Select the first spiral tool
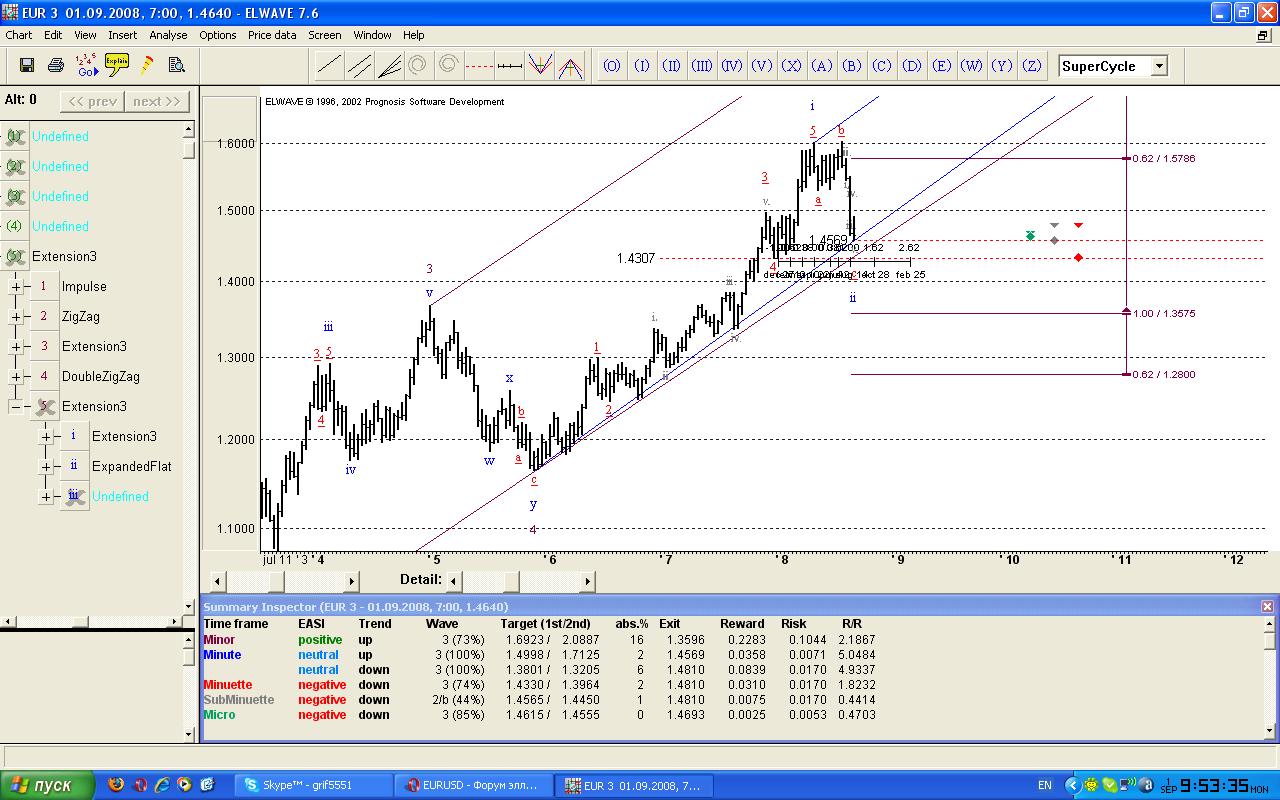1280x800 pixels. pos(418,66)
